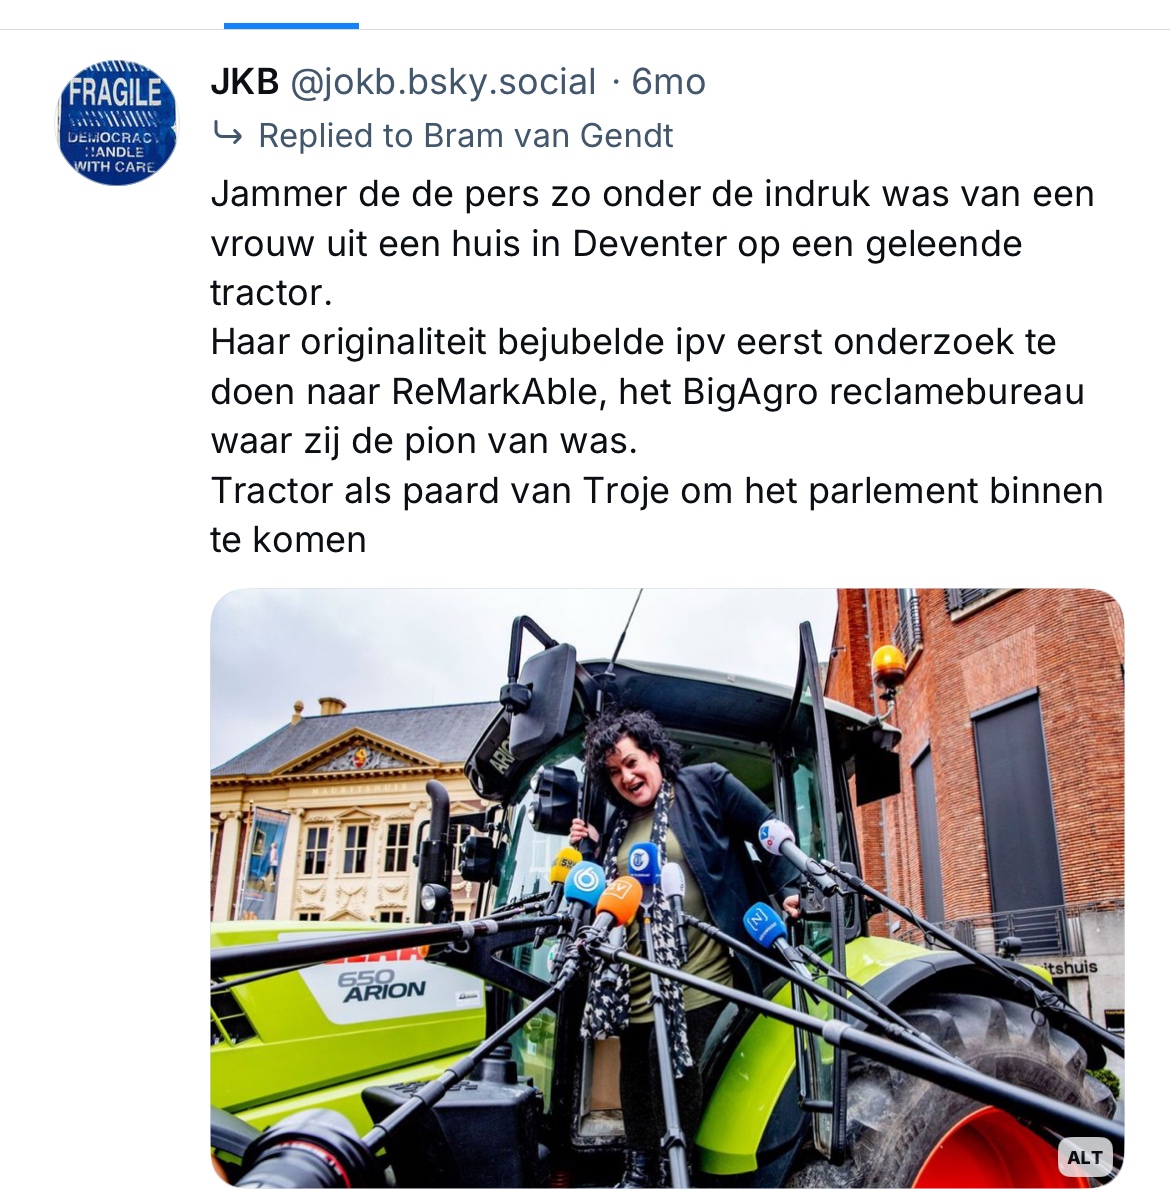This screenshot has height=1189, width=1170.
Task: Open JKB's Fragile Democracy profile avatar
Action: point(117,123)
